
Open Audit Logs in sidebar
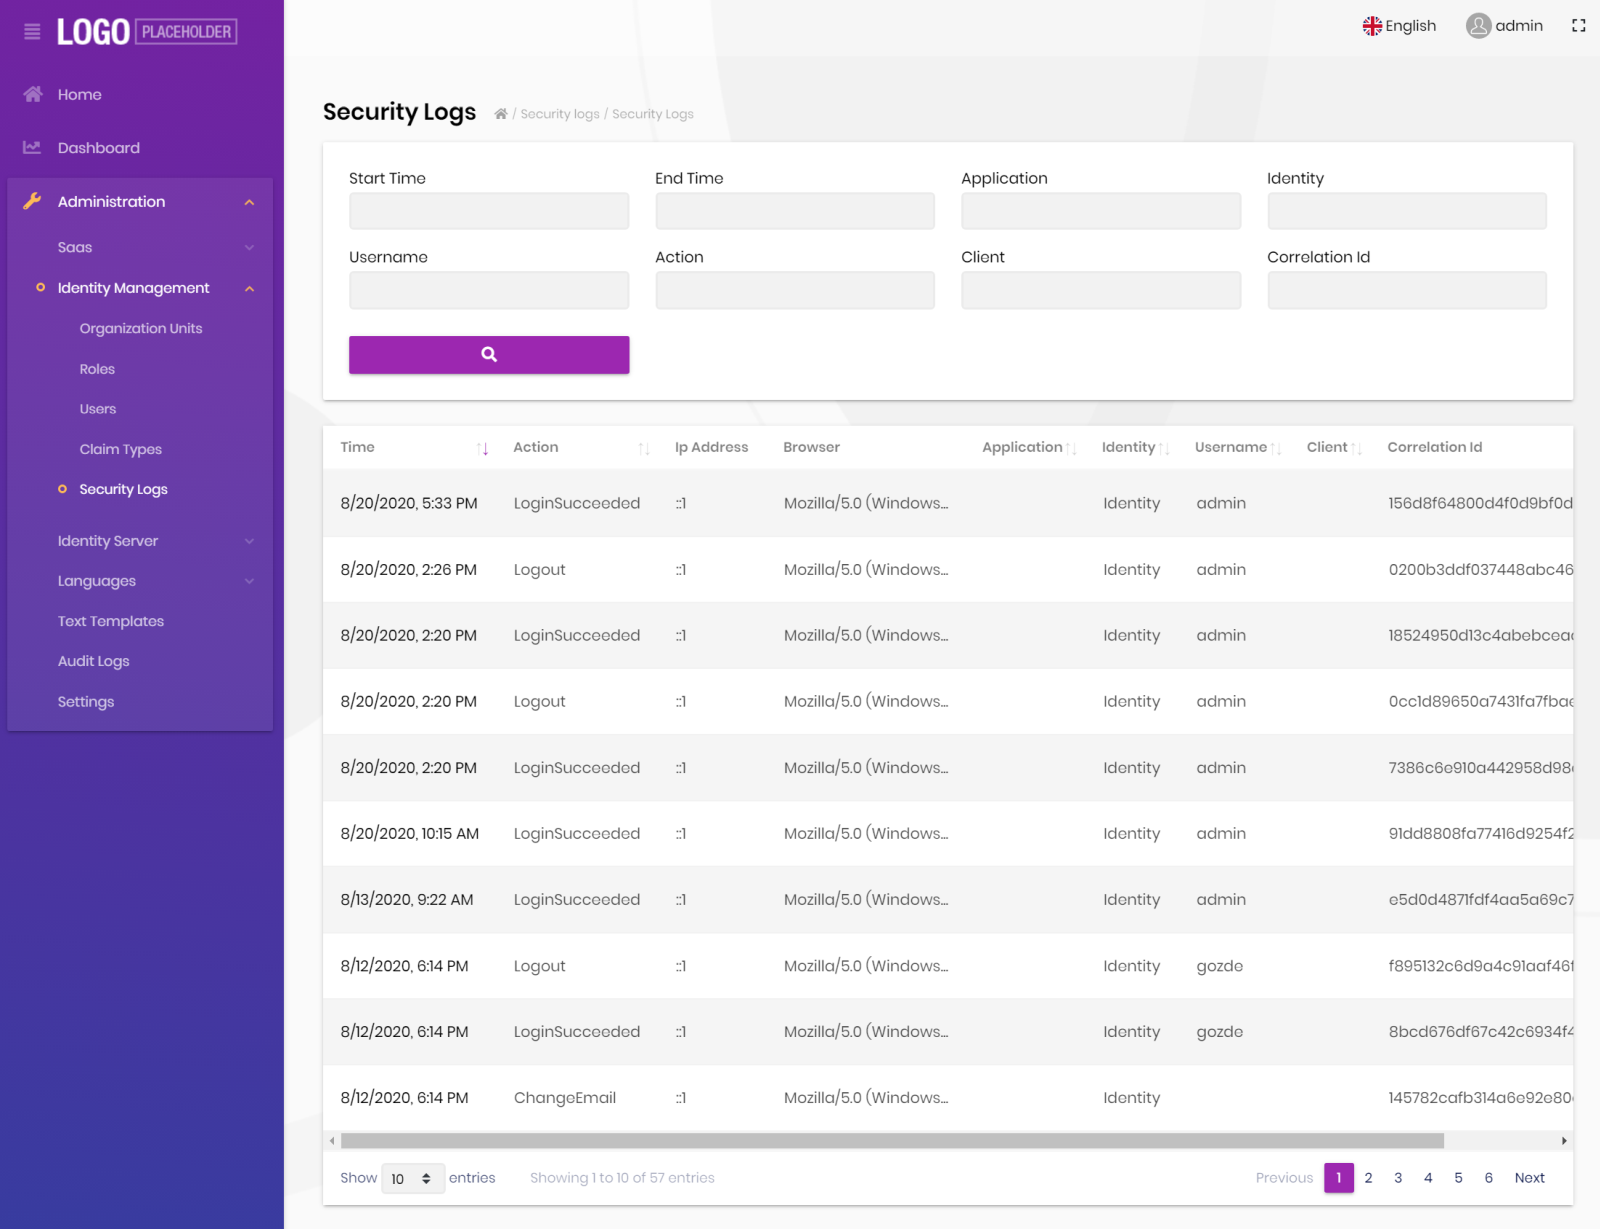[x=94, y=661]
